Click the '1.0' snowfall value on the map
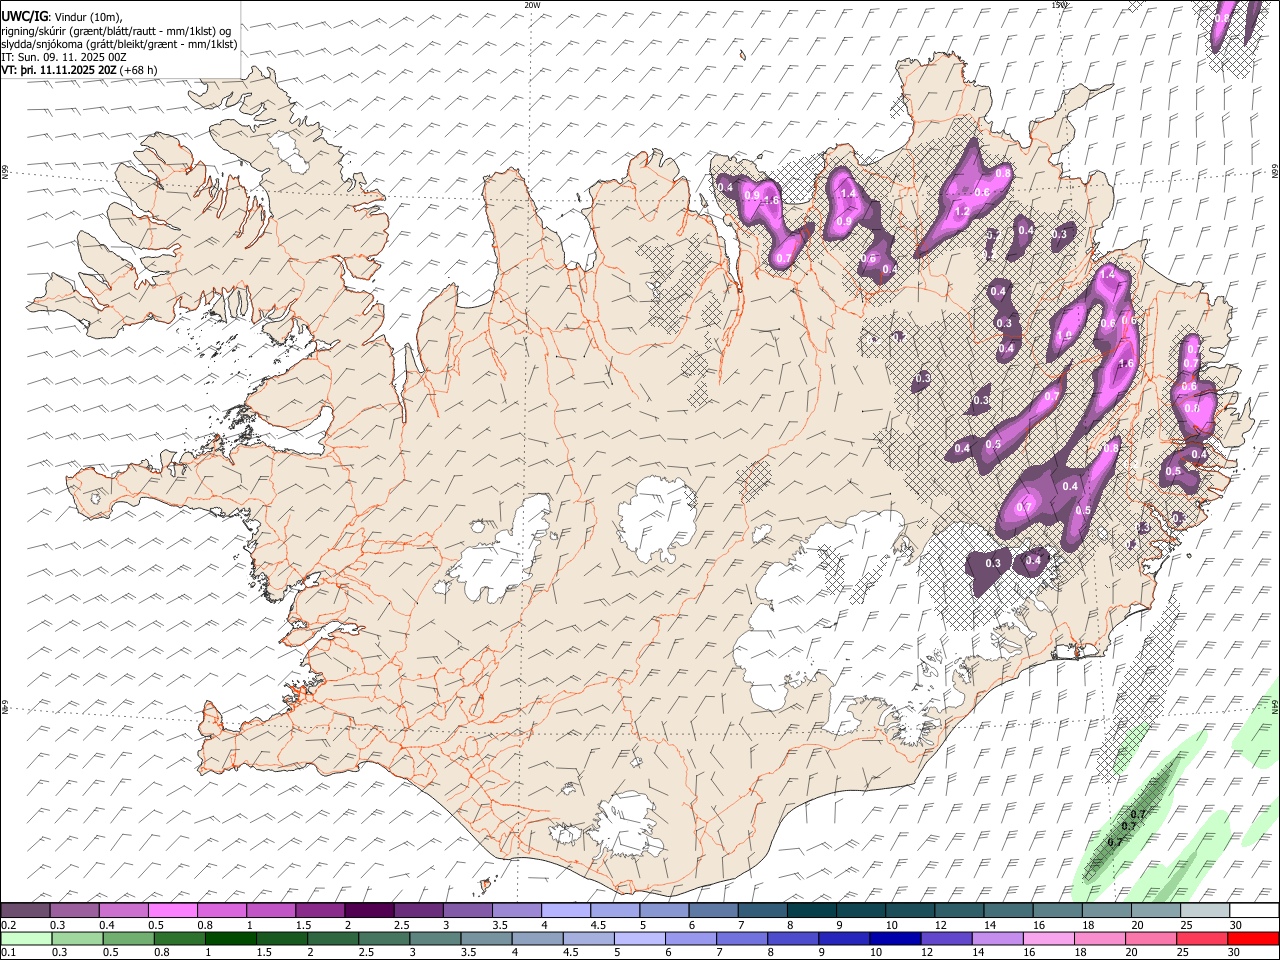The height and width of the screenshot is (960, 1280). coord(1065,336)
